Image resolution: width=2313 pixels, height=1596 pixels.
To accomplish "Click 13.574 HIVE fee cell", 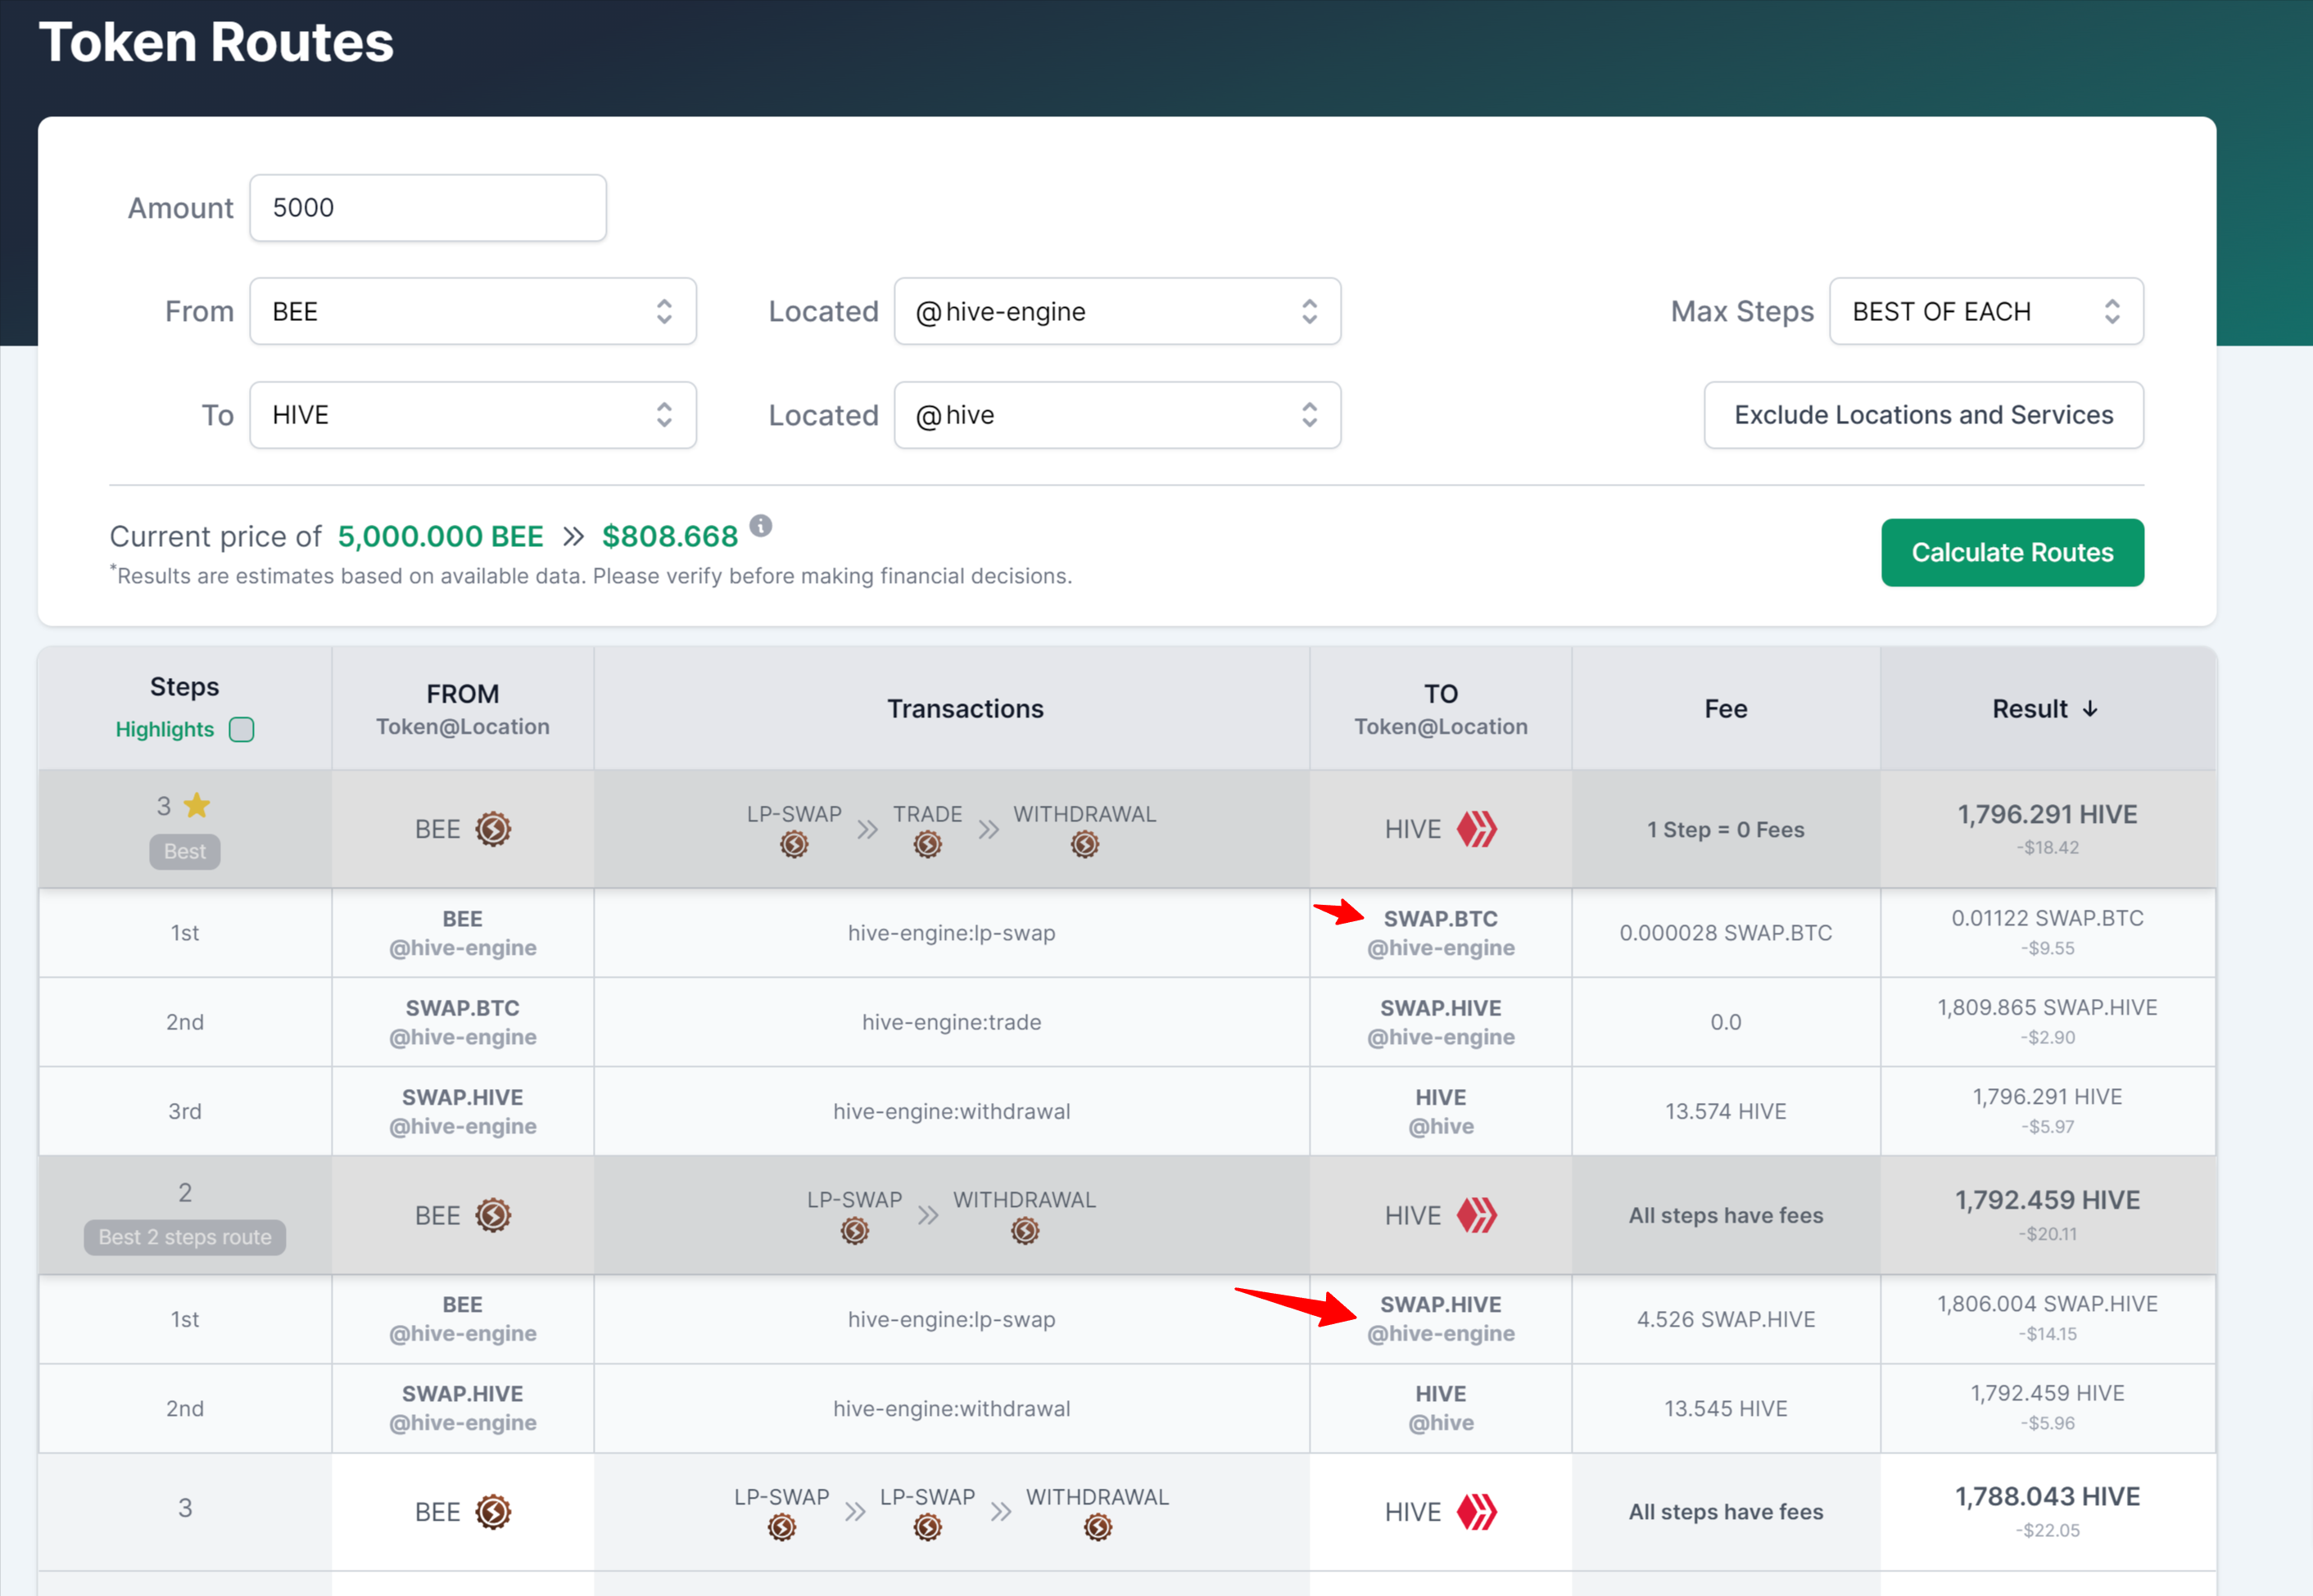I will coord(1725,1111).
